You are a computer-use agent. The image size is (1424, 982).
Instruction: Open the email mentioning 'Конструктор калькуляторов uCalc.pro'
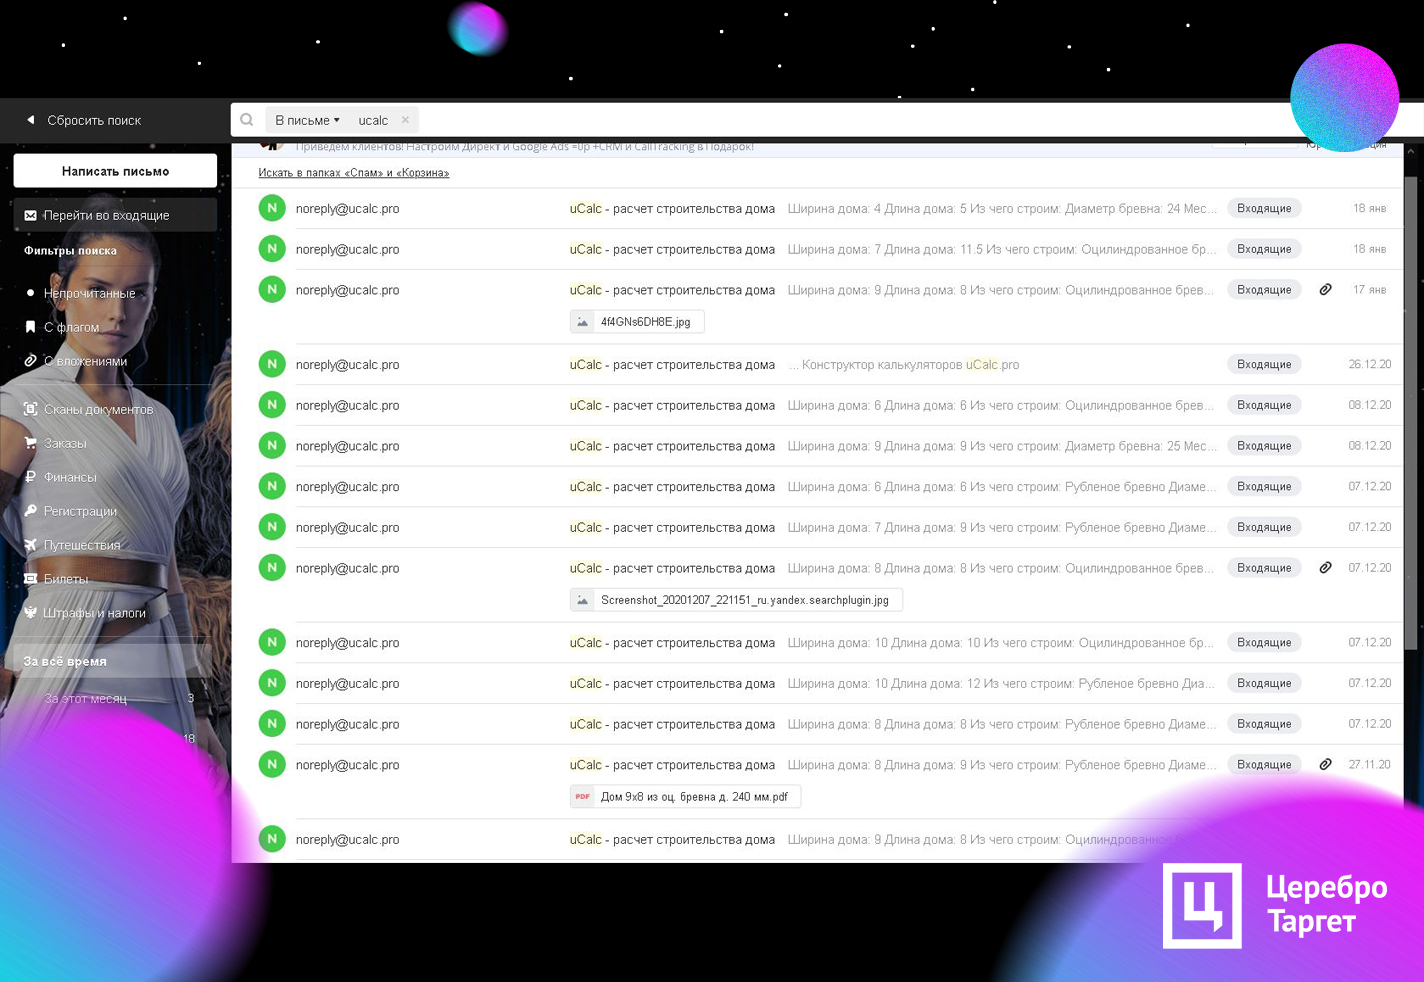coord(817,365)
